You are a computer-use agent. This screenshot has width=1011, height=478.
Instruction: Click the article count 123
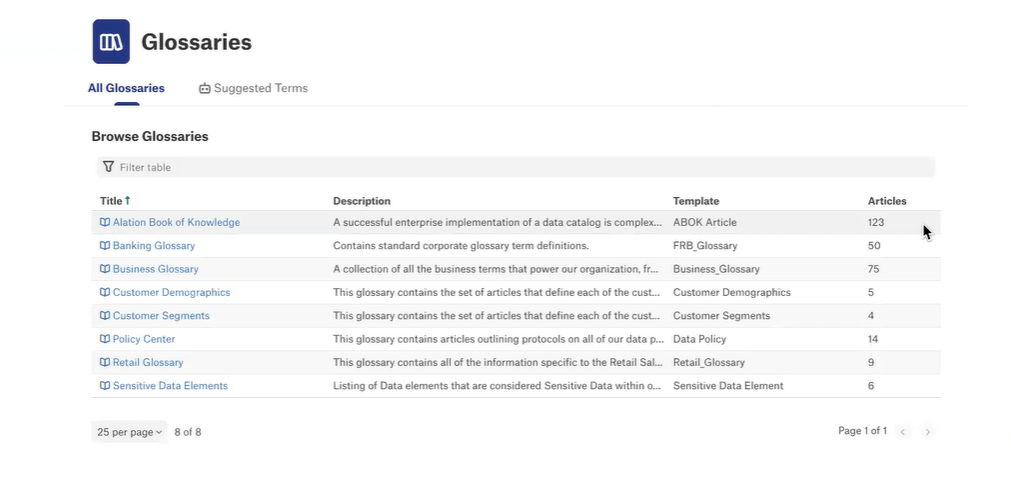click(876, 222)
